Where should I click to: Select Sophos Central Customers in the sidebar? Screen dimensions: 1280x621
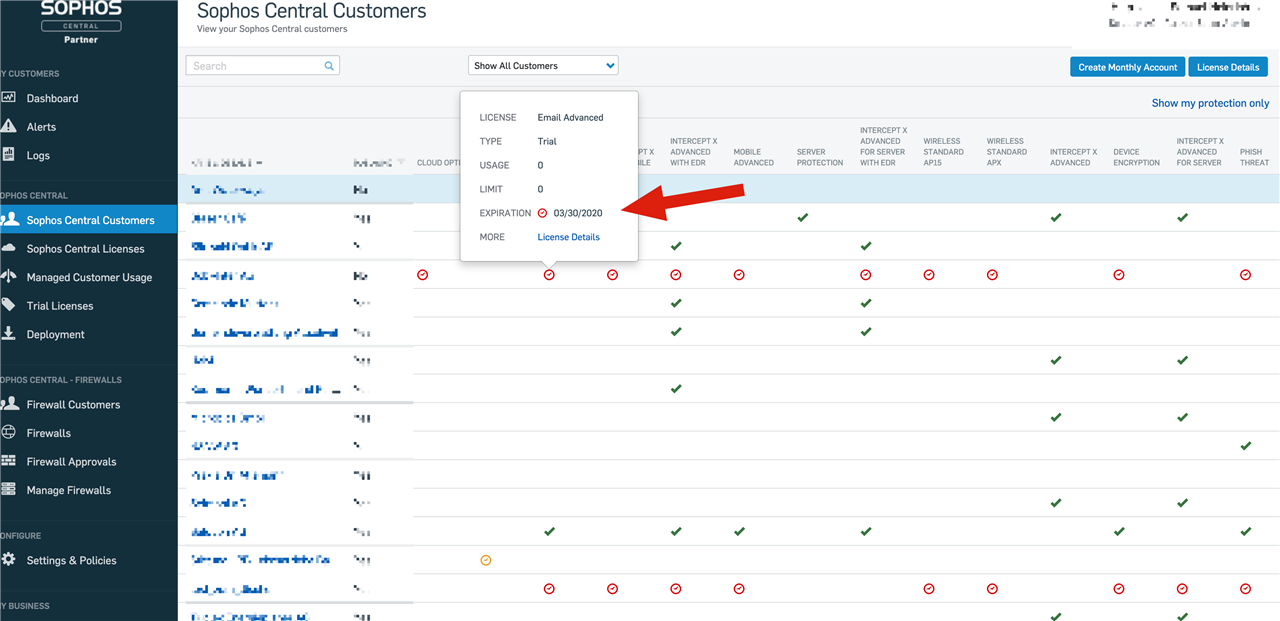[x=89, y=220]
